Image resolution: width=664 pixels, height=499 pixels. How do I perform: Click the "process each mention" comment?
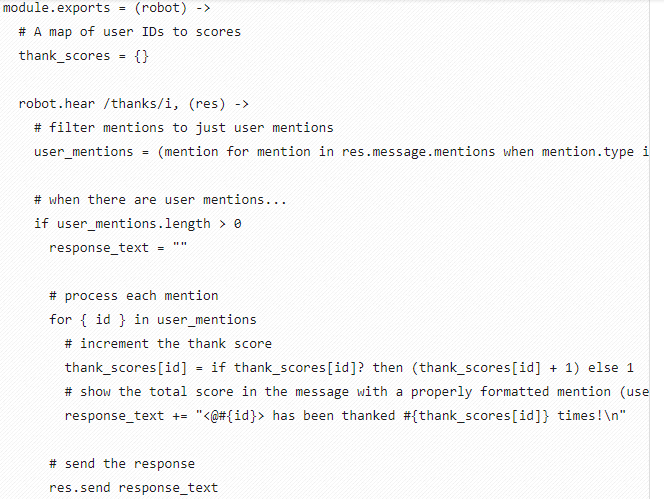(x=133, y=295)
